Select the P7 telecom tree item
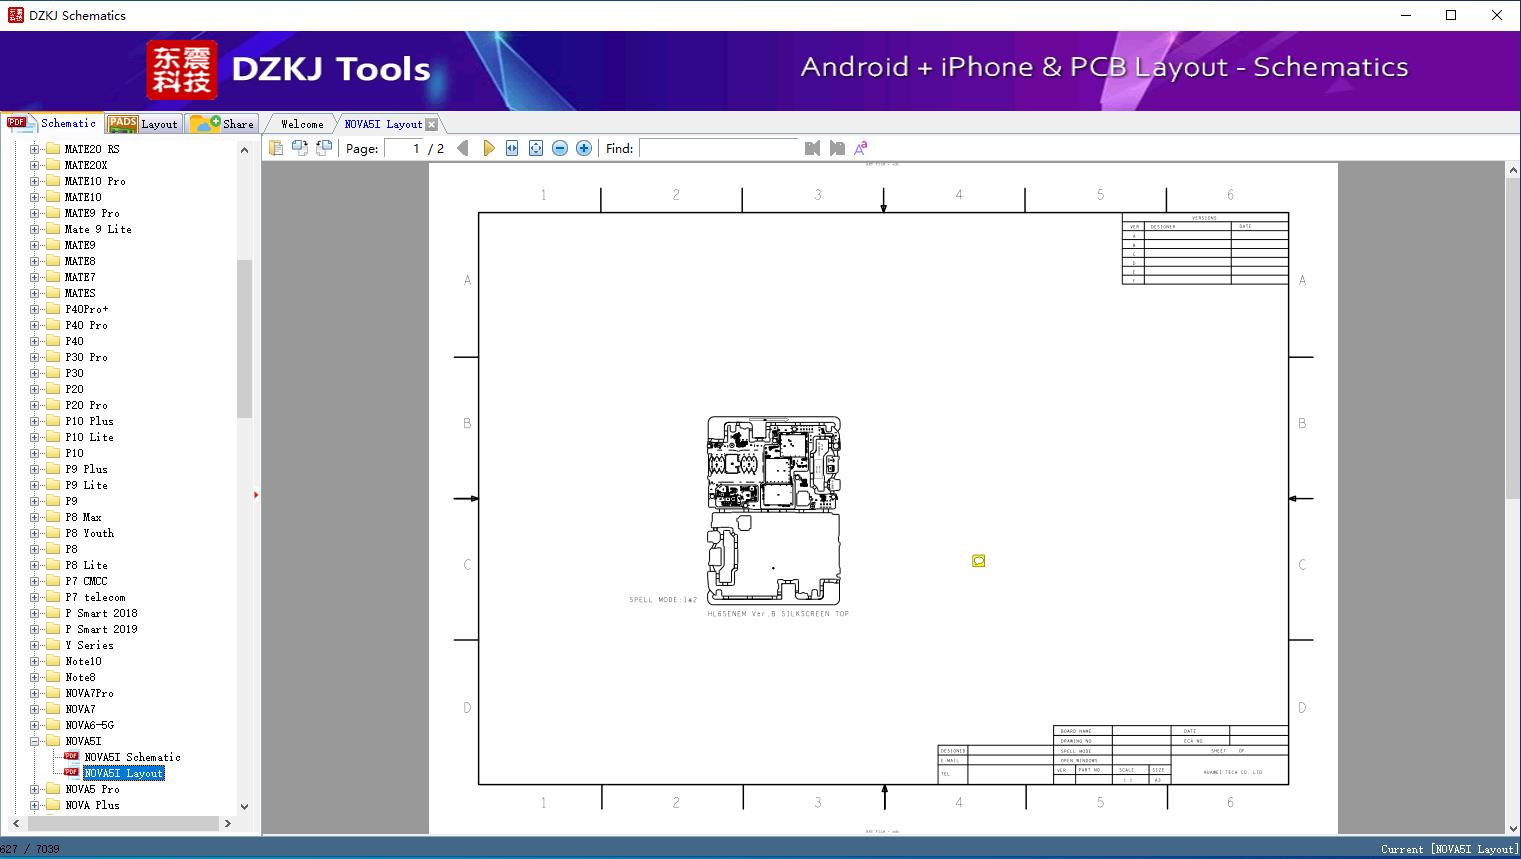Screen dimensions: 1521x859 95,597
